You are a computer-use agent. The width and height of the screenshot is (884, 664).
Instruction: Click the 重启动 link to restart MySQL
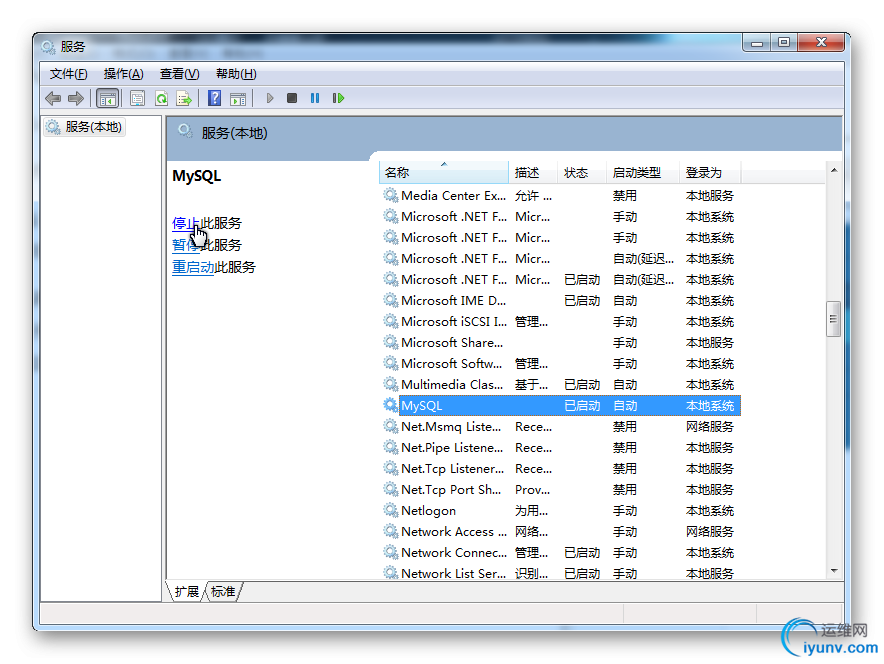193,267
